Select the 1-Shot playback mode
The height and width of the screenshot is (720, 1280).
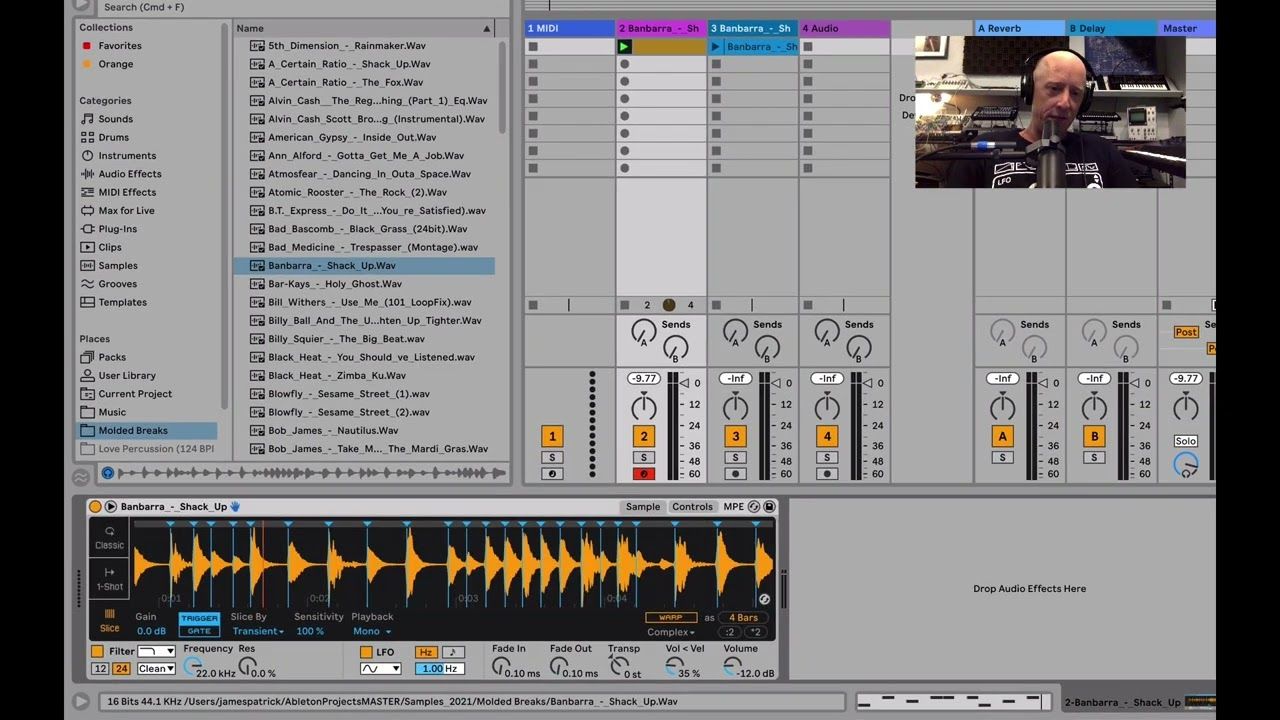click(109, 578)
